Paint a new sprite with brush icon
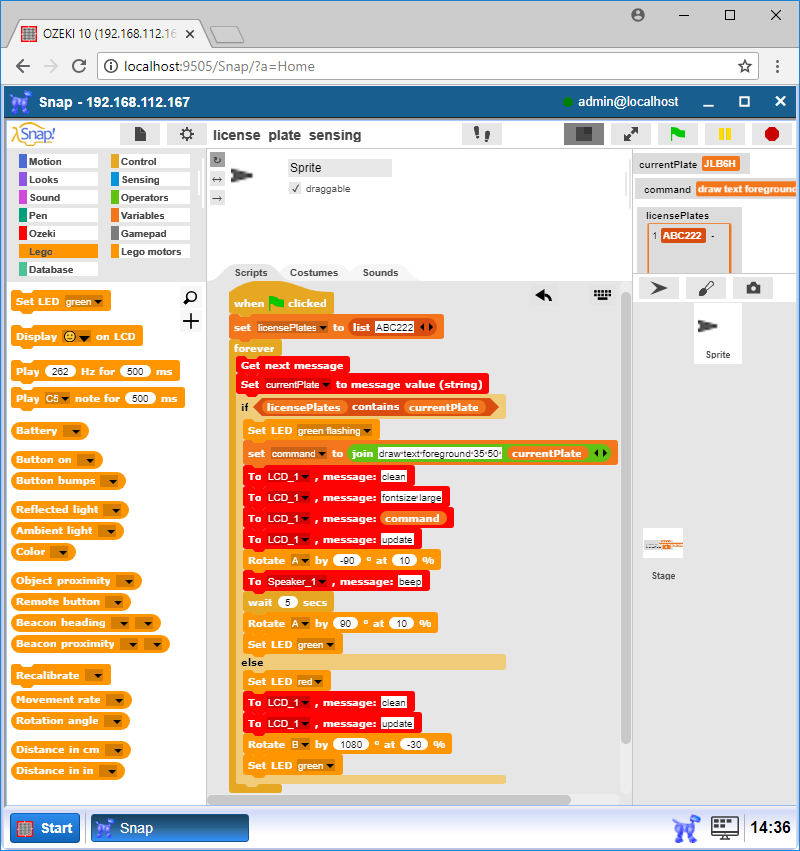This screenshot has width=800, height=851. 706,288
